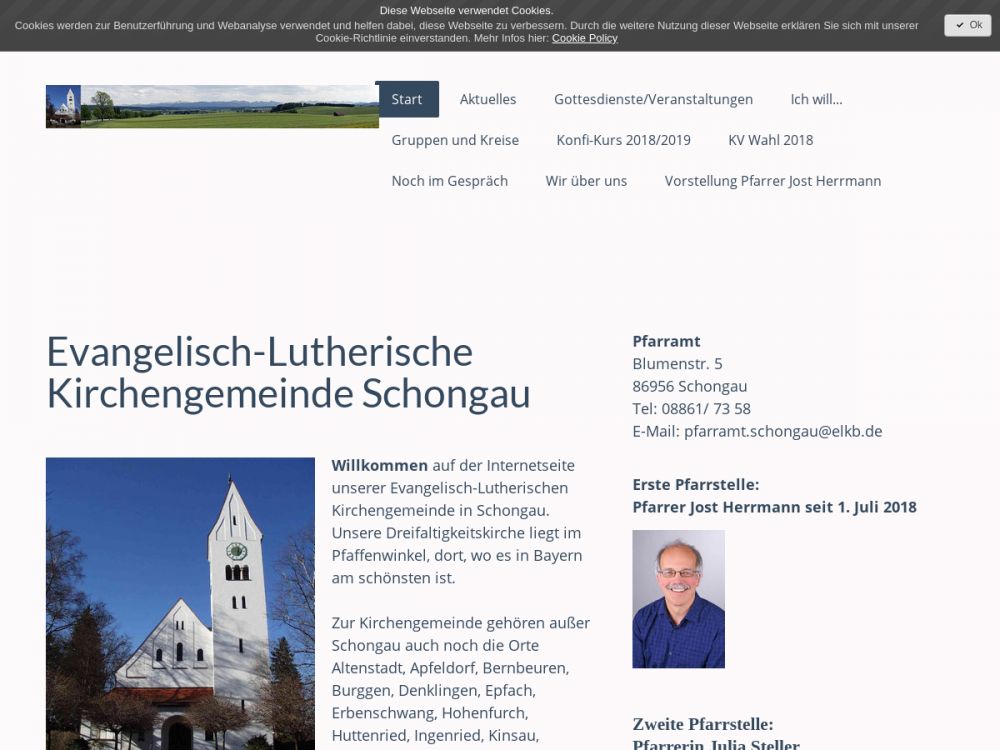The image size is (1000, 750).
Task: Open Konfi-Kurs 2018/2019 page
Action: [623, 140]
